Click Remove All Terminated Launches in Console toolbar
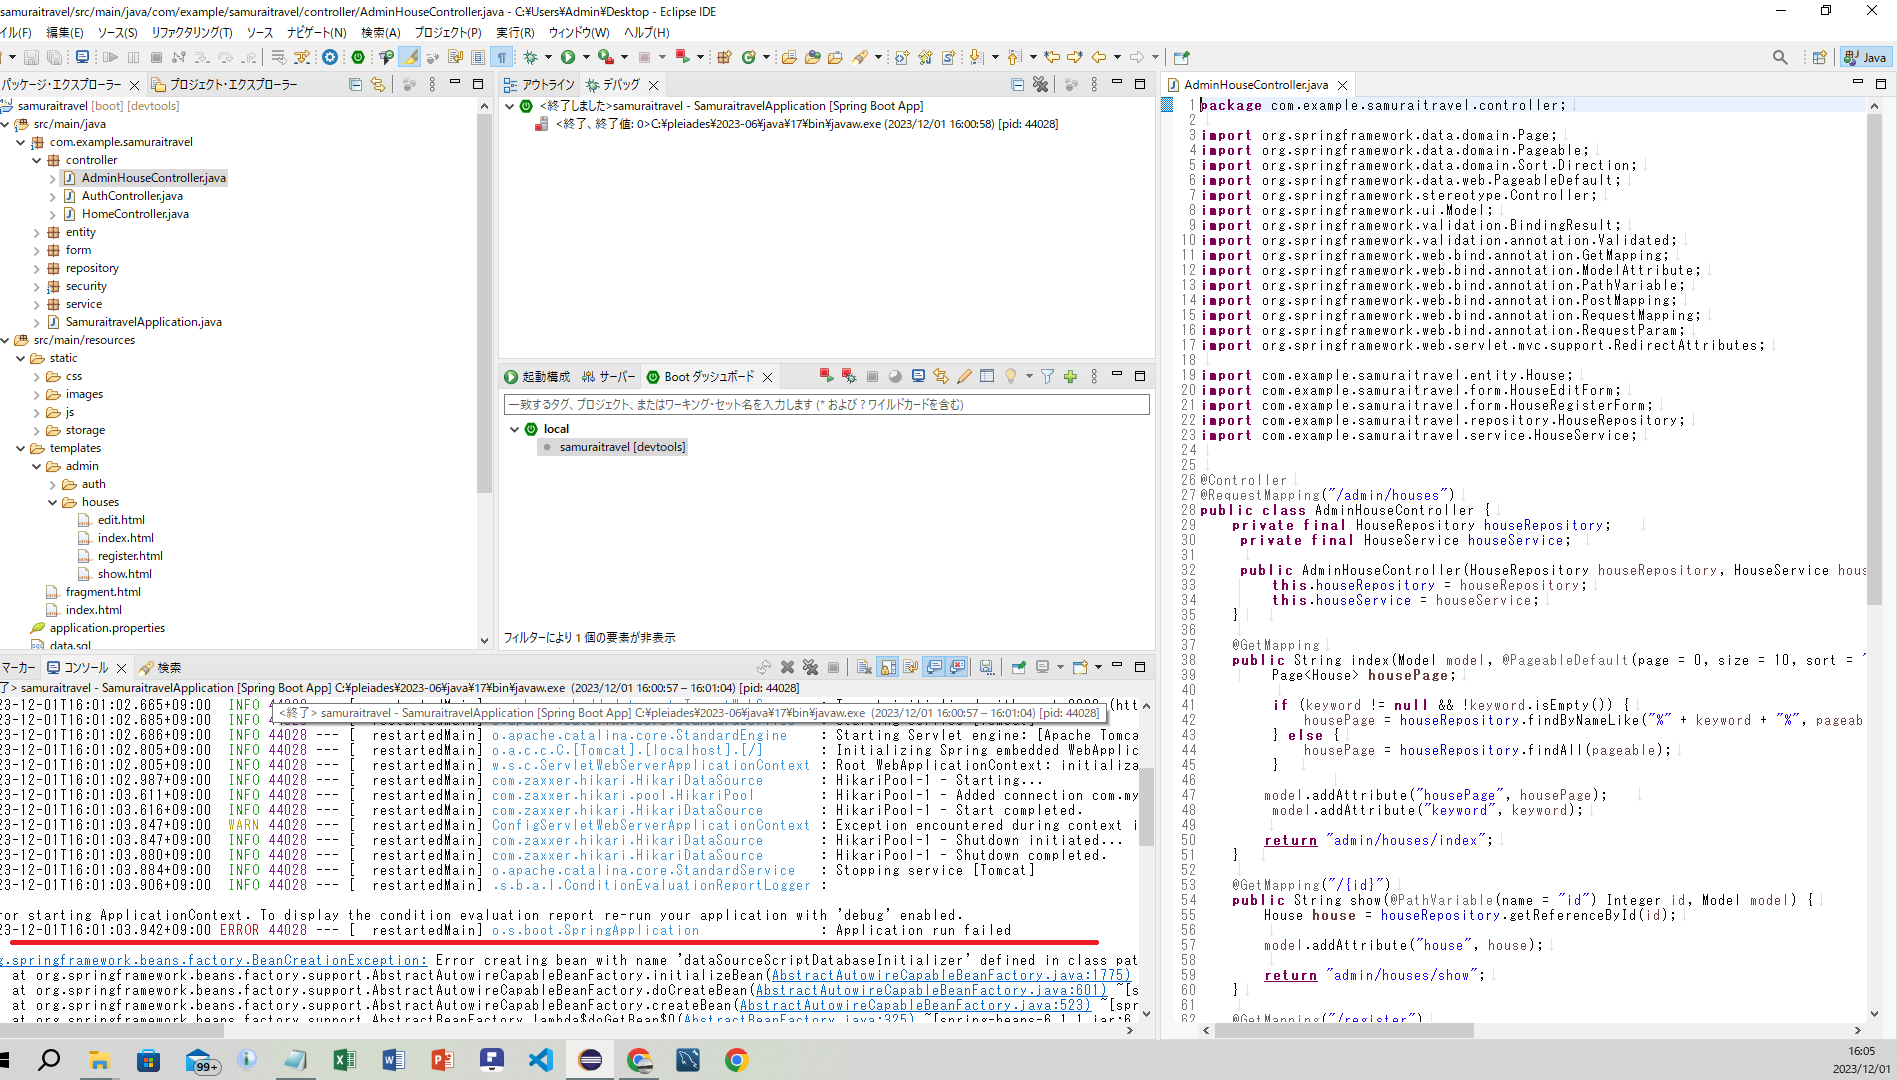This screenshot has width=1897, height=1080. click(x=810, y=667)
